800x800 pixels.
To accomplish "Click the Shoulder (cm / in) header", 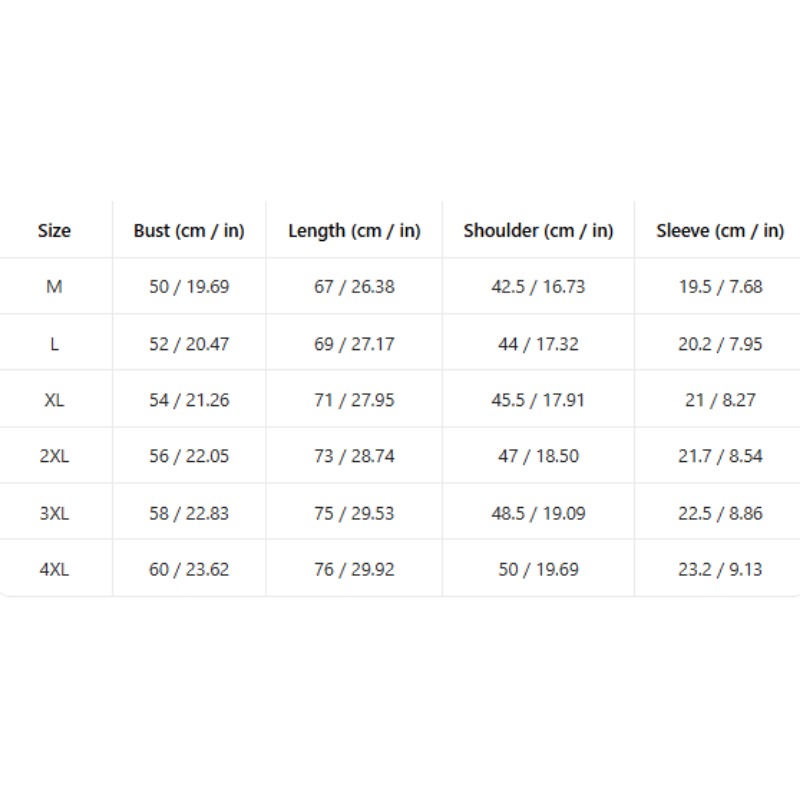I will coord(538,231).
